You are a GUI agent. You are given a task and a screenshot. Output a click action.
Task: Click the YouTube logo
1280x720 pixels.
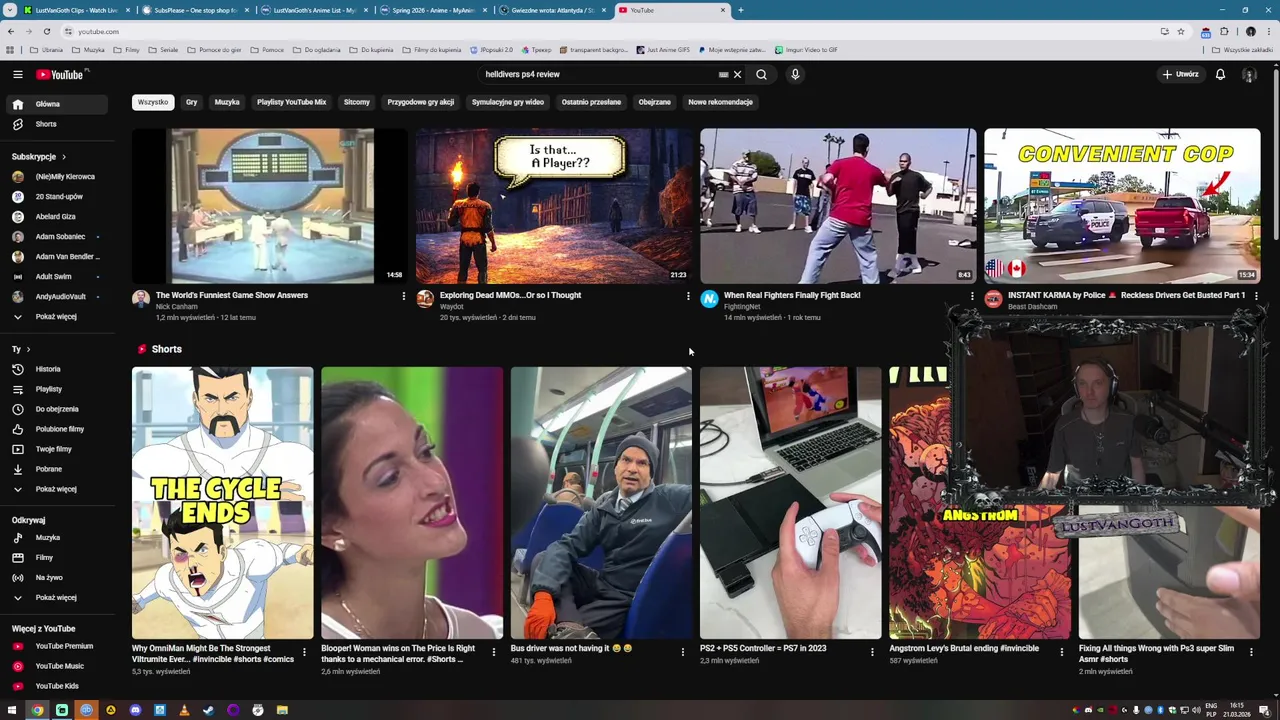click(61, 74)
